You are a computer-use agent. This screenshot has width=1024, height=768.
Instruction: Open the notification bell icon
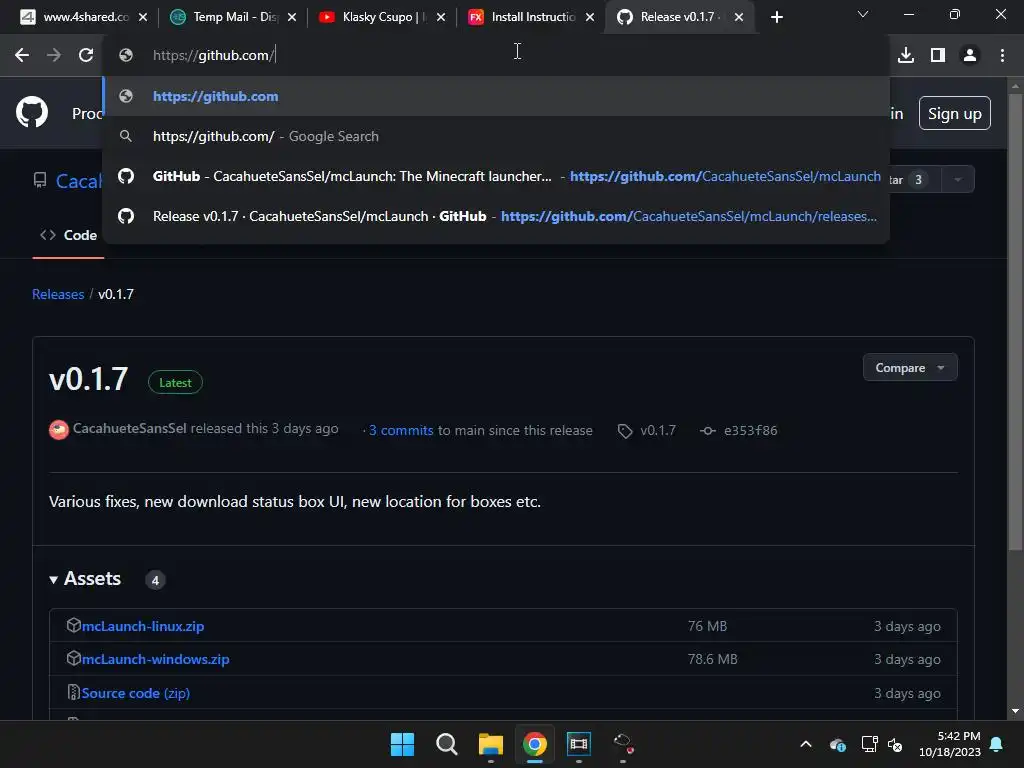pyautogui.click(x=997, y=744)
